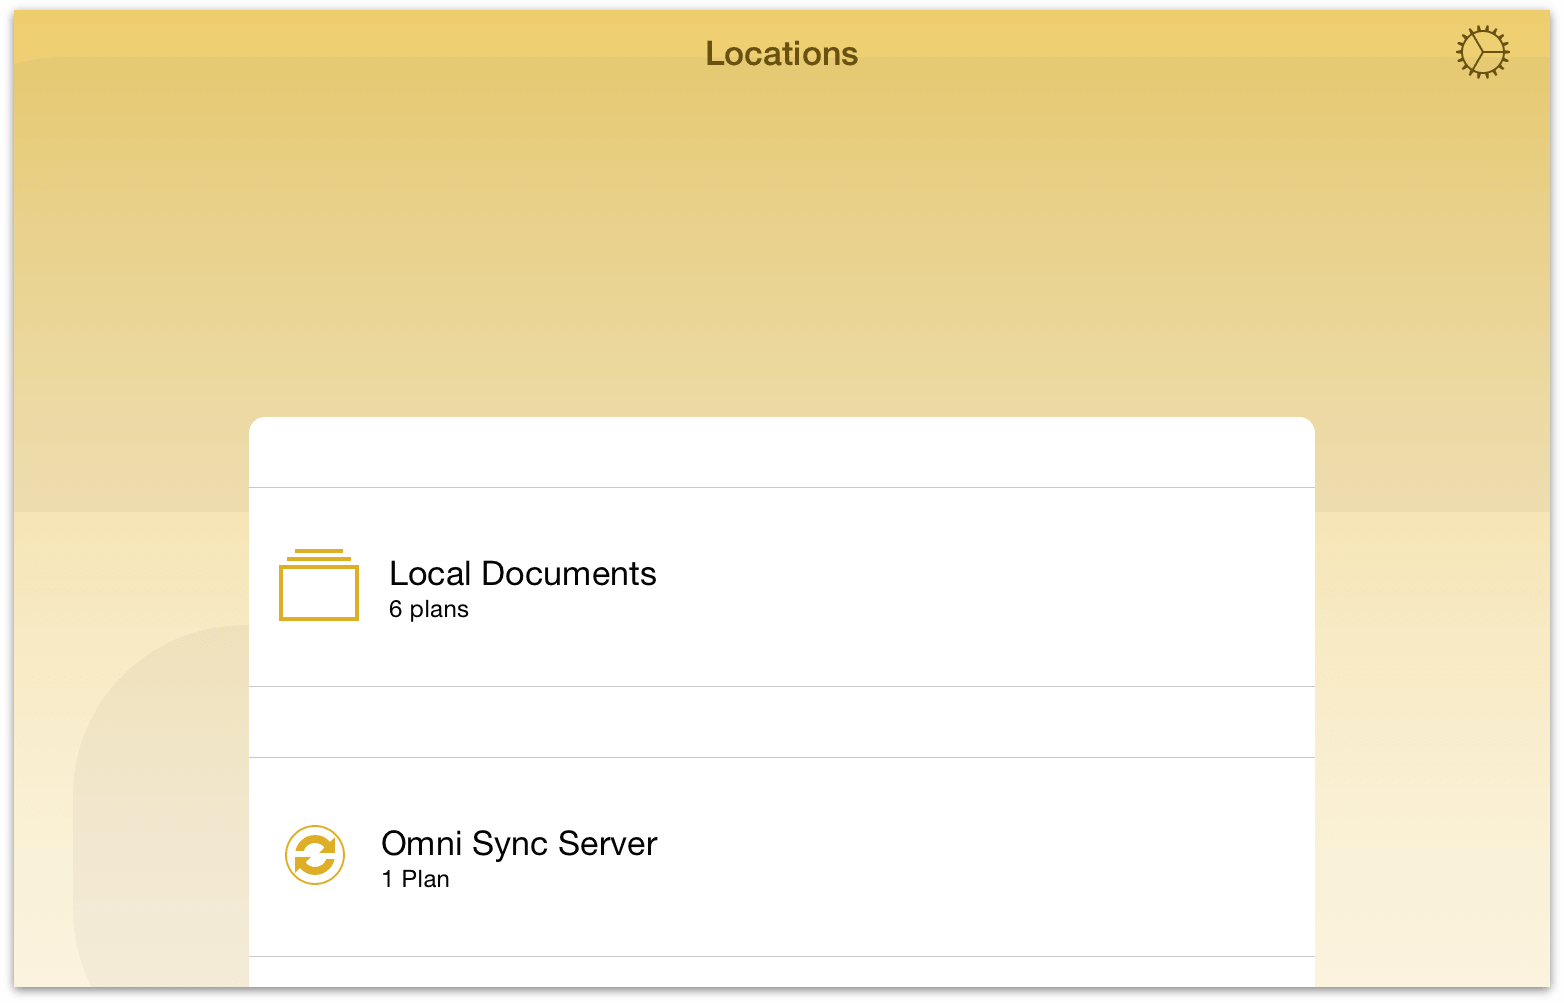This screenshot has width=1564, height=1003.
Task: Open the settings gear icon
Action: 1482,52
